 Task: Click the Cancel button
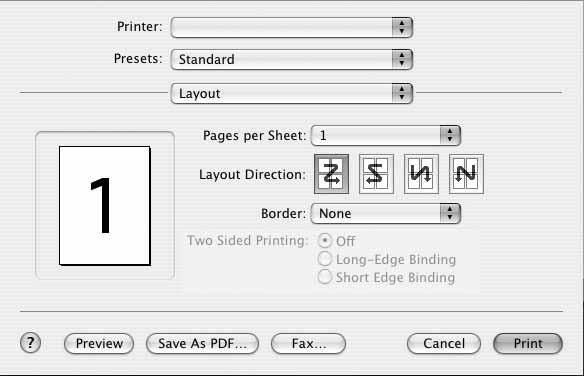click(444, 343)
